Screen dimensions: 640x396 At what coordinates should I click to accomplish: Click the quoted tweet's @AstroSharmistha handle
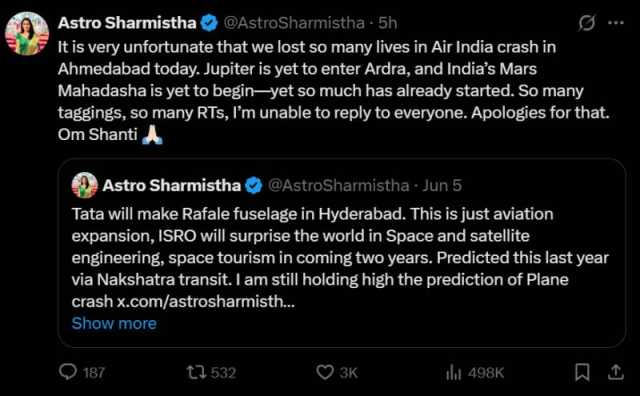click(x=338, y=186)
